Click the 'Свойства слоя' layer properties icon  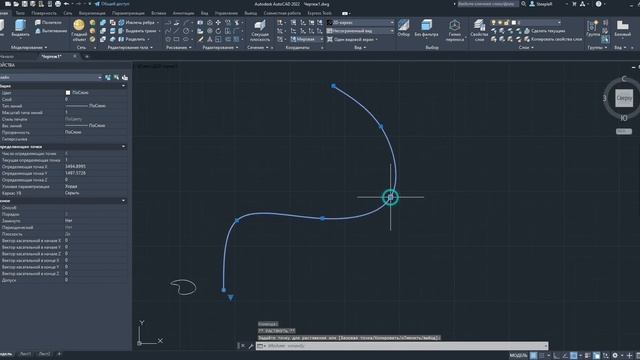[x=479, y=25]
